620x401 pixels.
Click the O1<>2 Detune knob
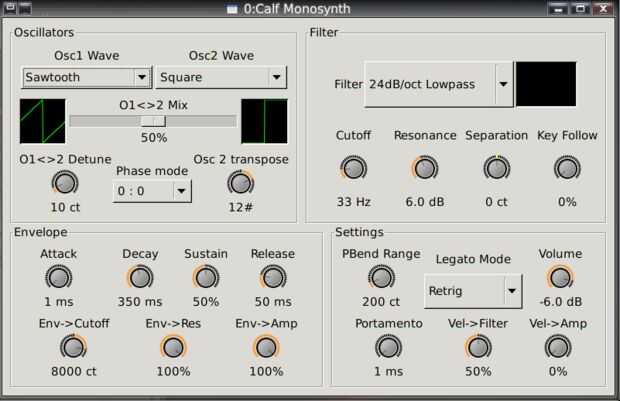(65, 183)
